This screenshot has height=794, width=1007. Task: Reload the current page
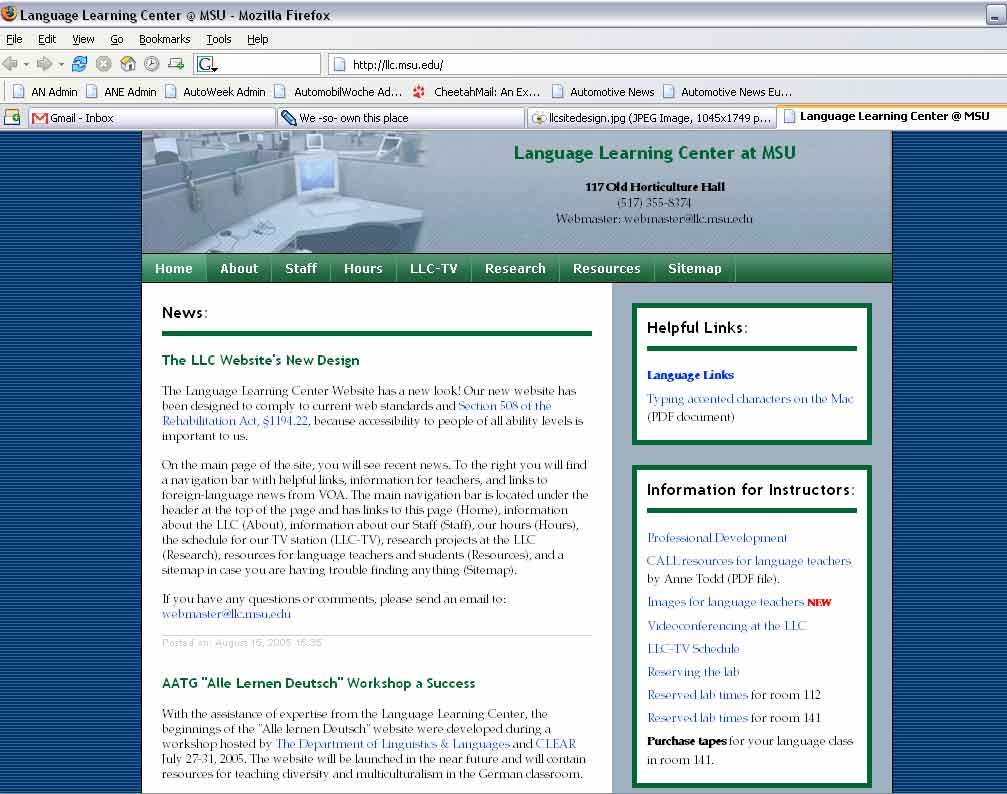[80, 64]
